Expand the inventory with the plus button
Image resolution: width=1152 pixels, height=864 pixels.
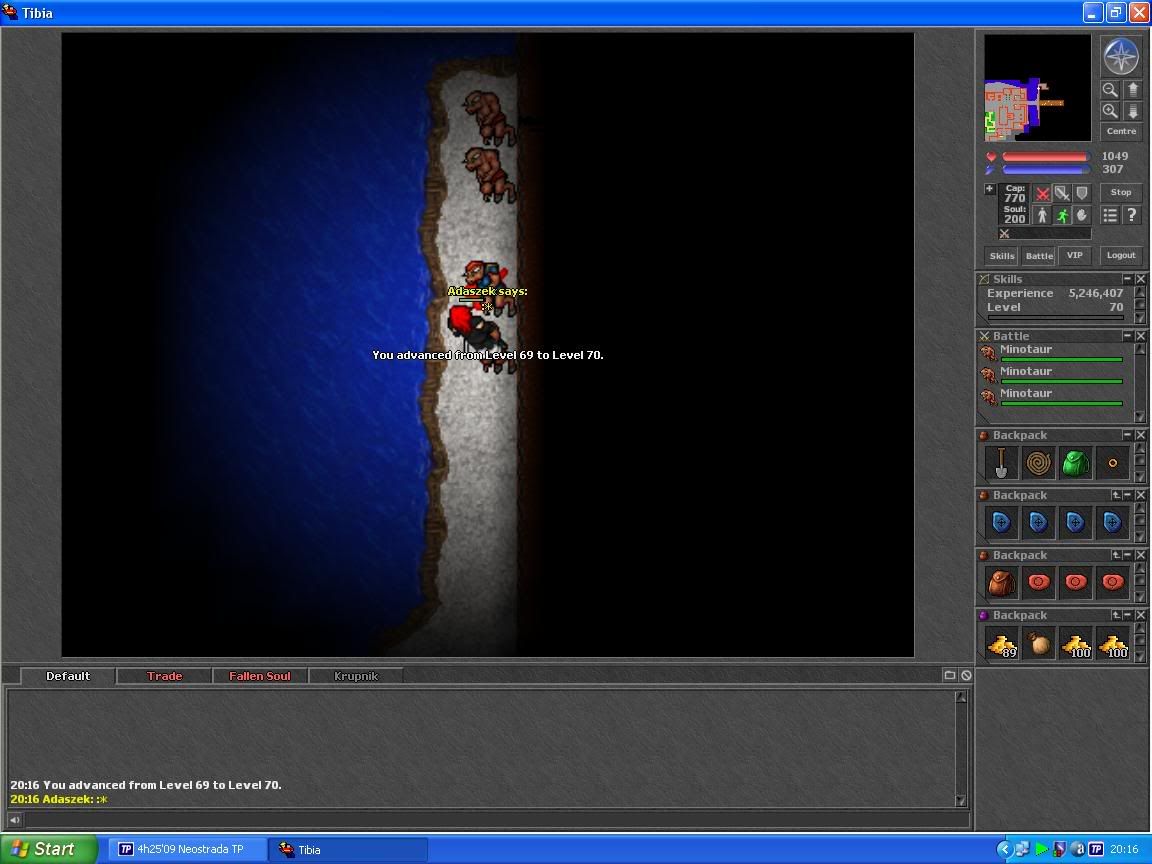point(990,189)
